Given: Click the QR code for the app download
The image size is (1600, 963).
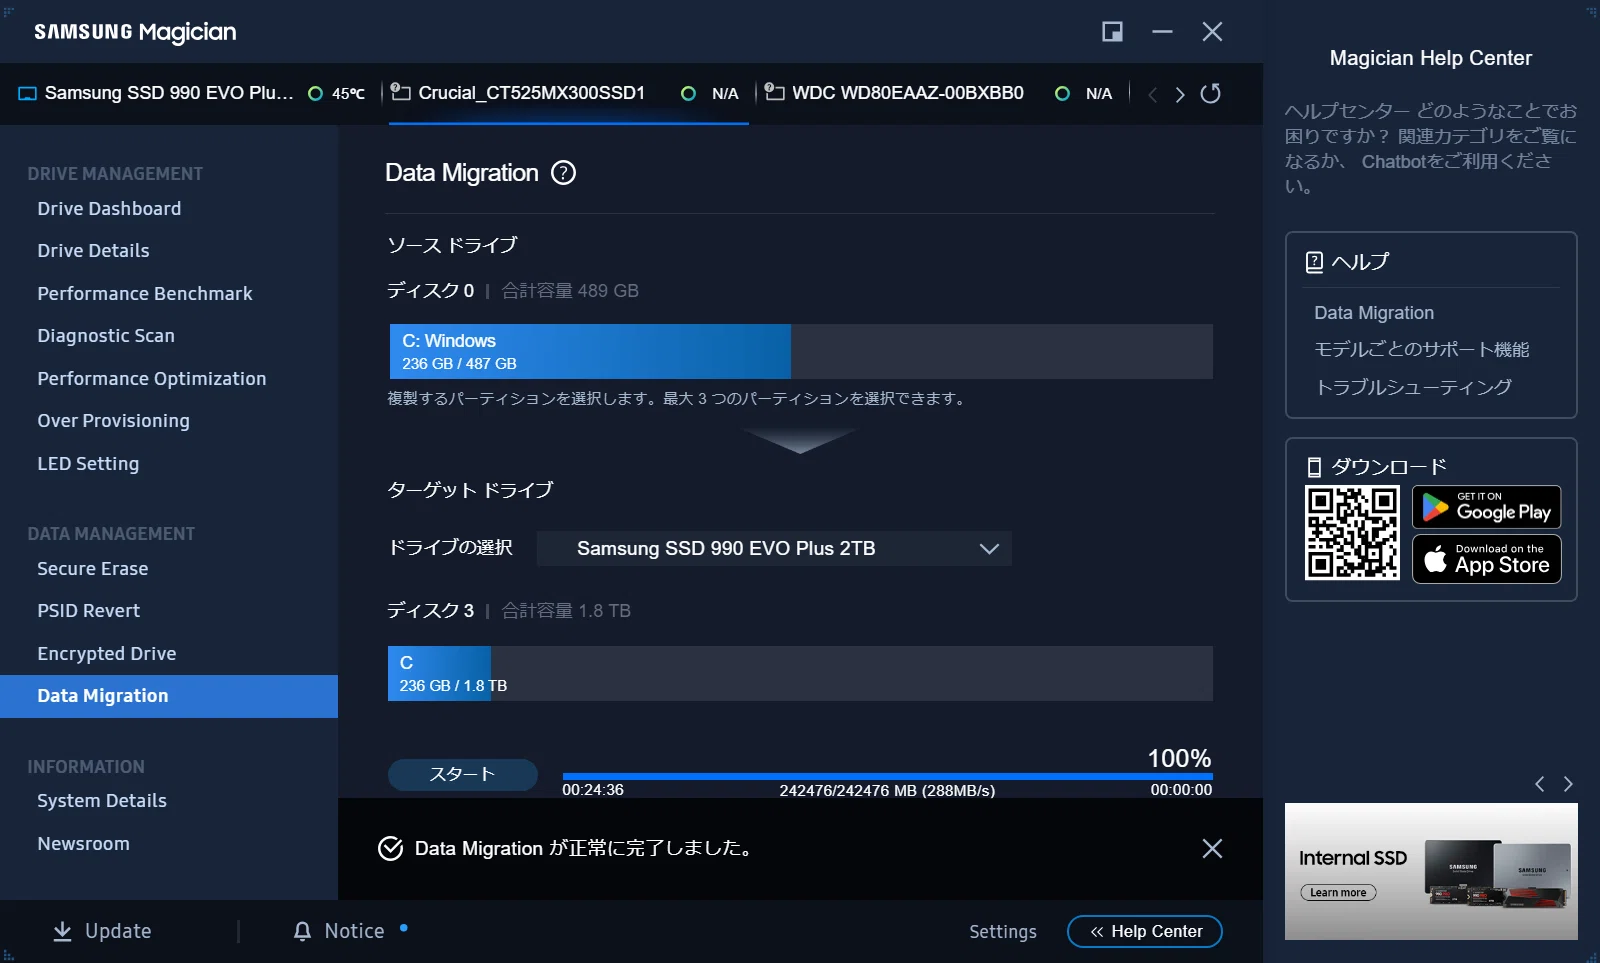Looking at the screenshot, I should (x=1352, y=533).
